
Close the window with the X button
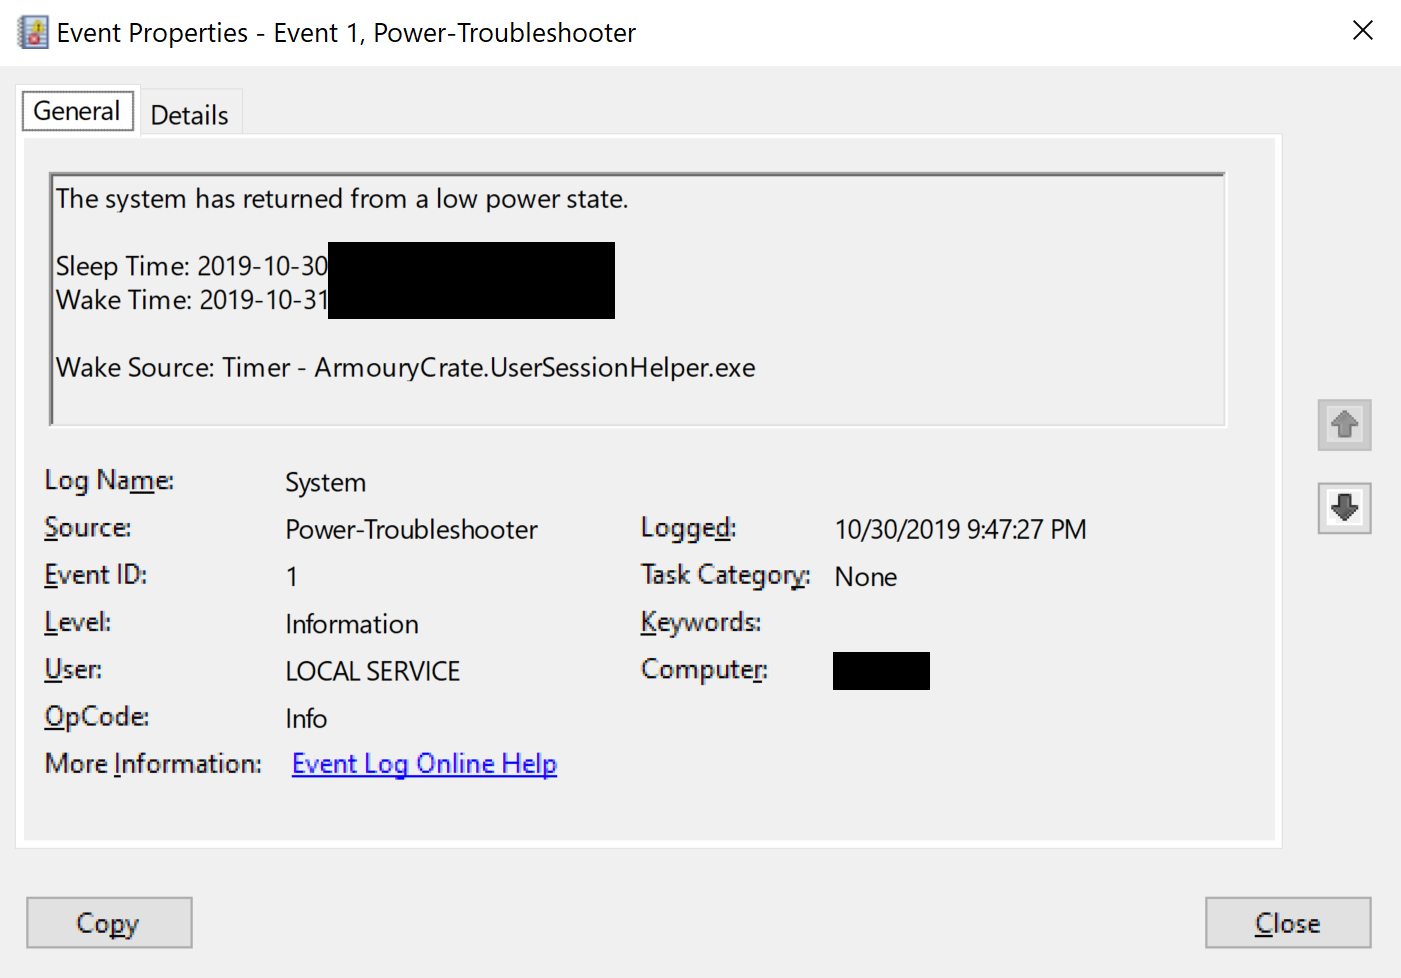pyautogui.click(x=1362, y=31)
